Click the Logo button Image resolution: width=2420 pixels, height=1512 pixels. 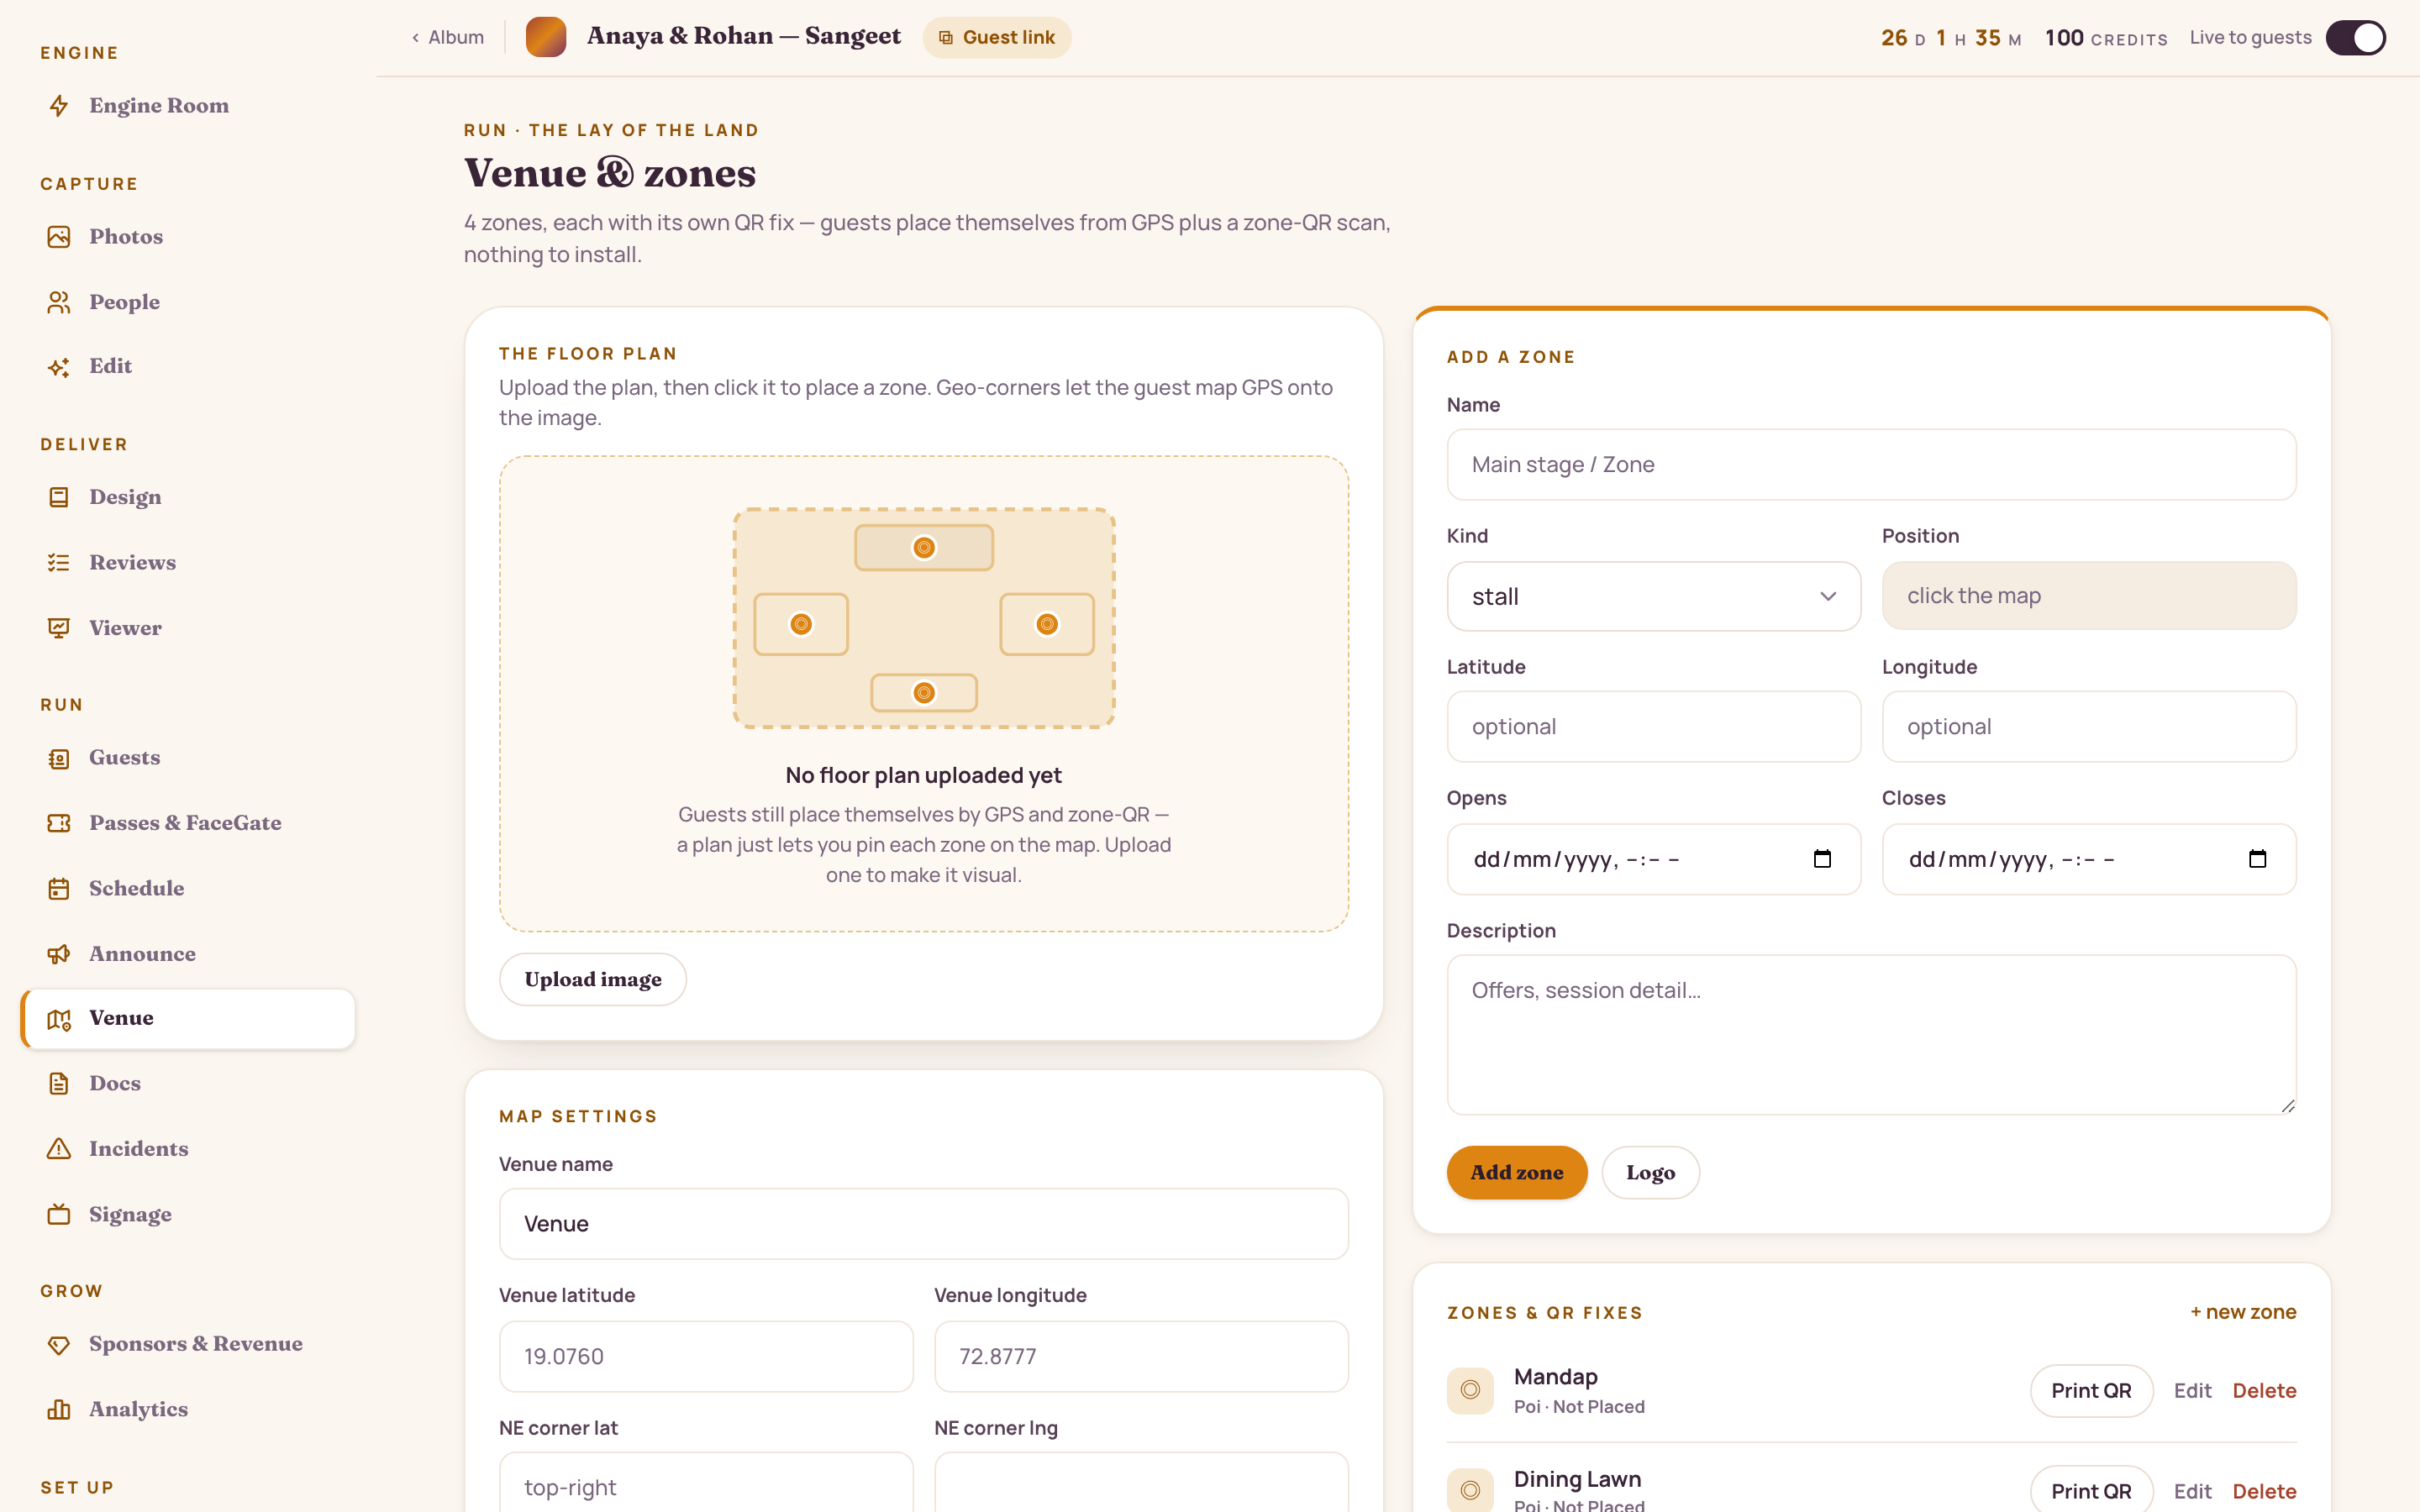click(x=1650, y=1172)
